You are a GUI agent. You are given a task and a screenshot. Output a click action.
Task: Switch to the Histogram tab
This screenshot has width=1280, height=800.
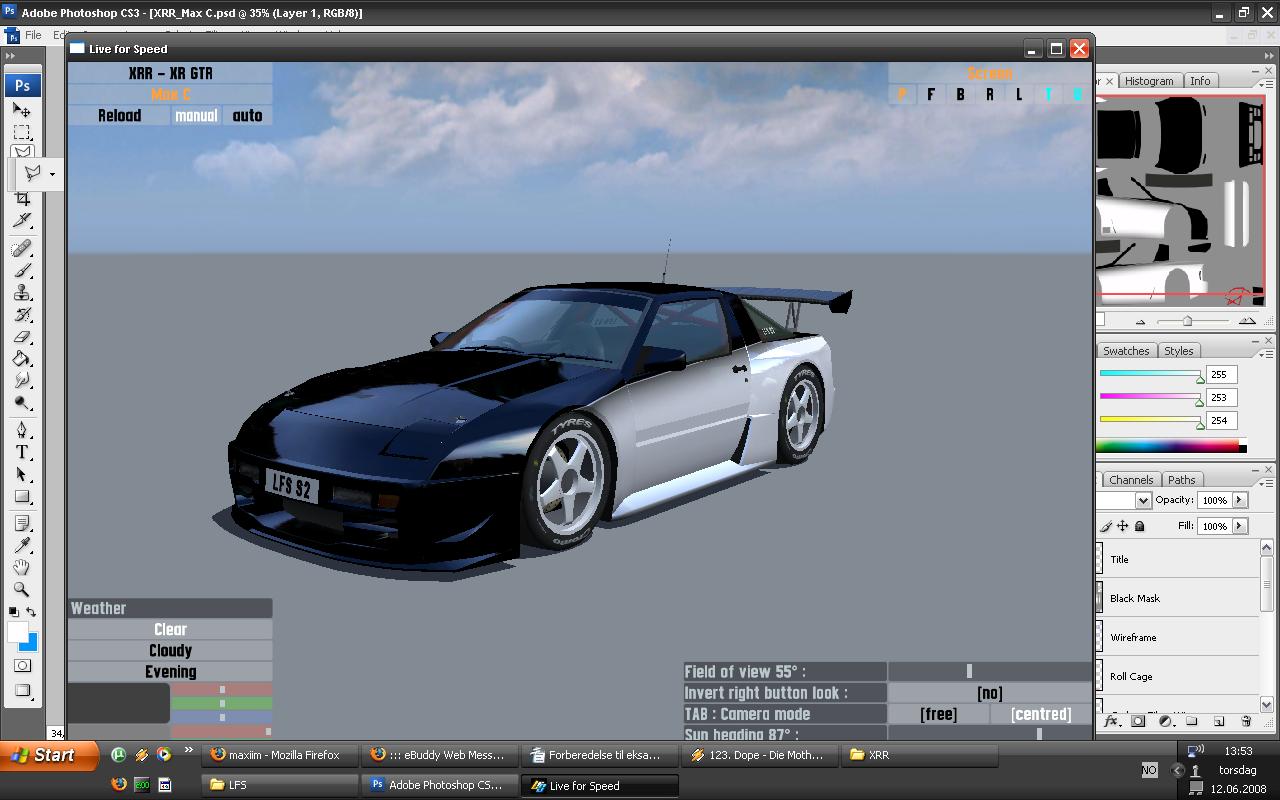[x=1149, y=81]
